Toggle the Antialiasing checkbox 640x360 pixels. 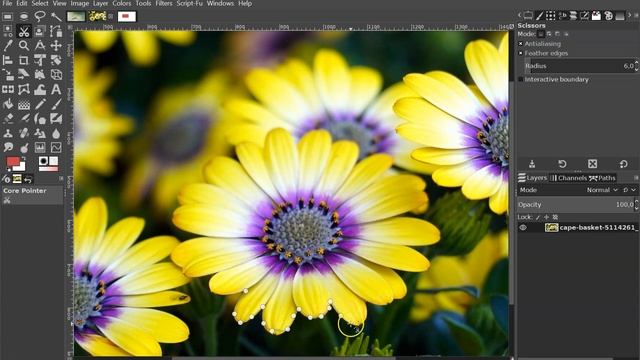[x=520, y=44]
